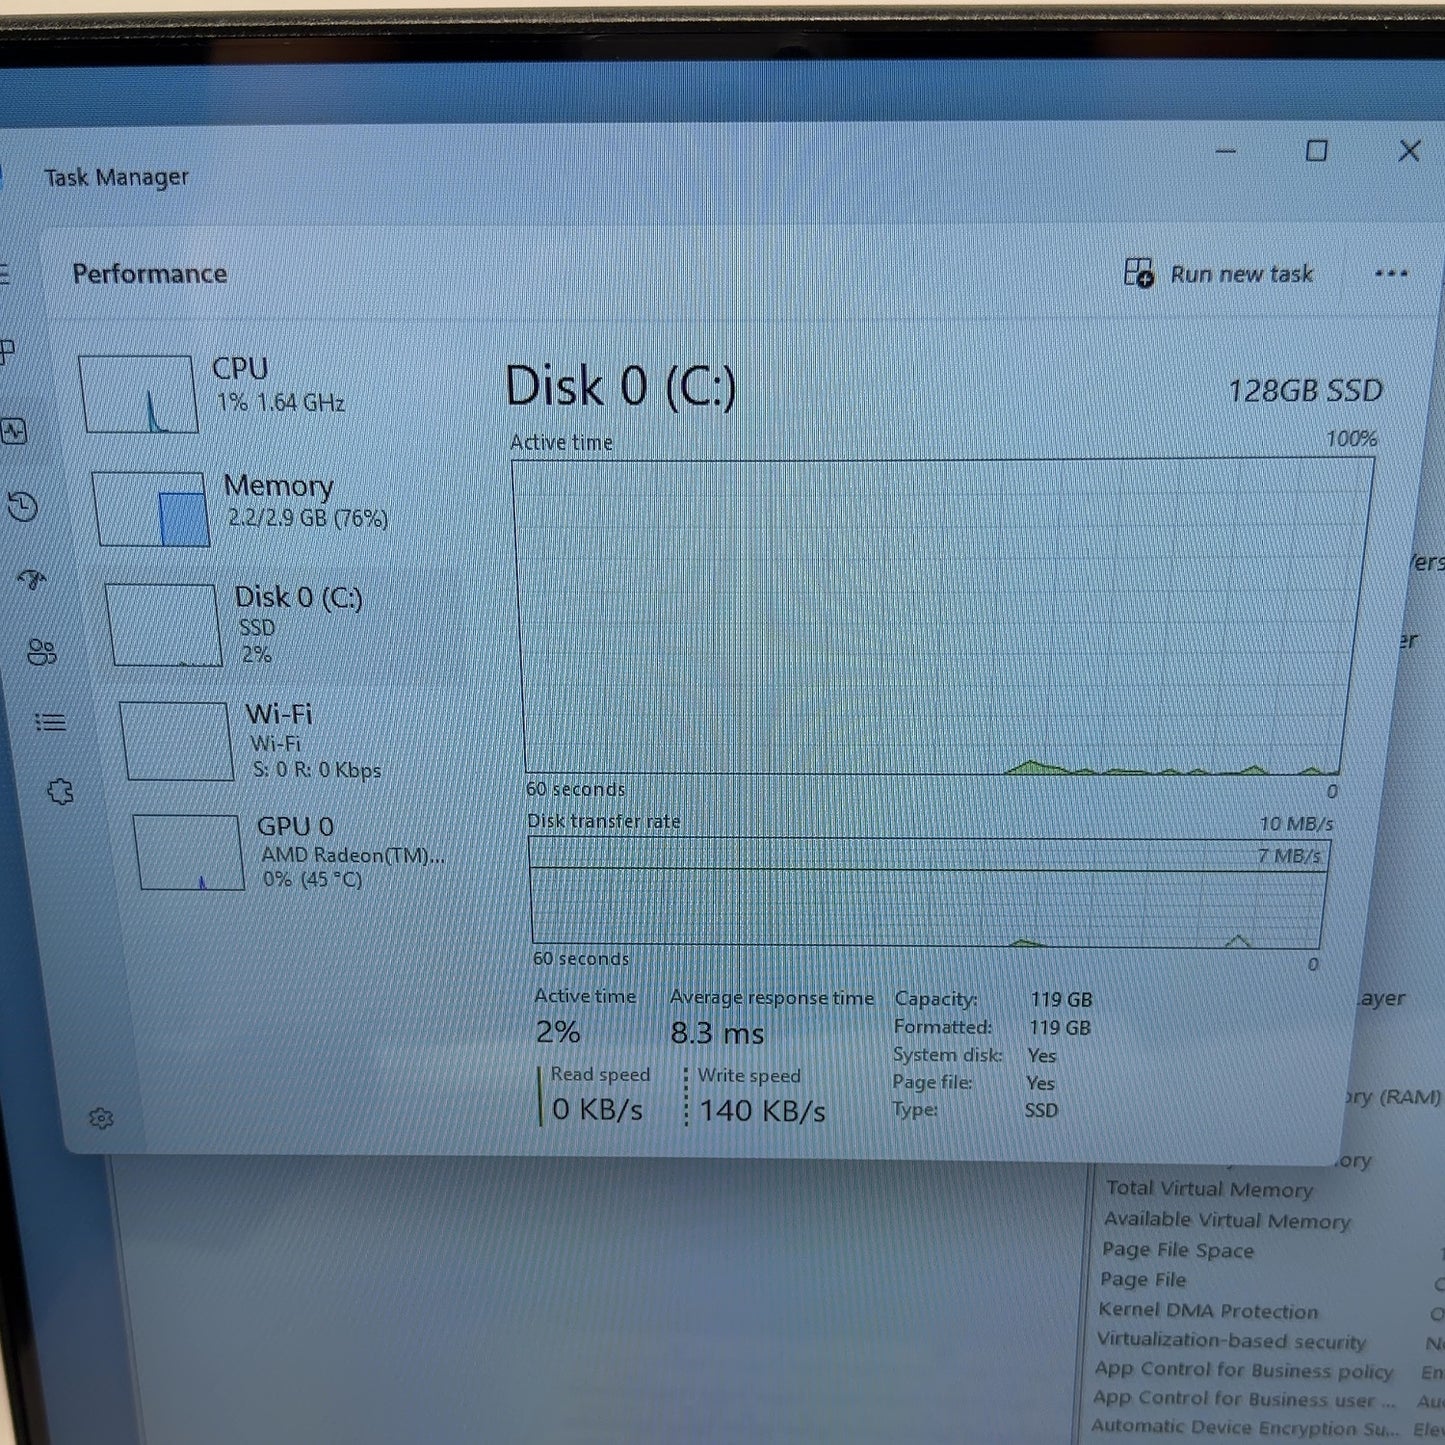The height and width of the screenshot is (1445, 1445).
Task: Open Startup apps from the sidebar
Action: tap(32, 579)
